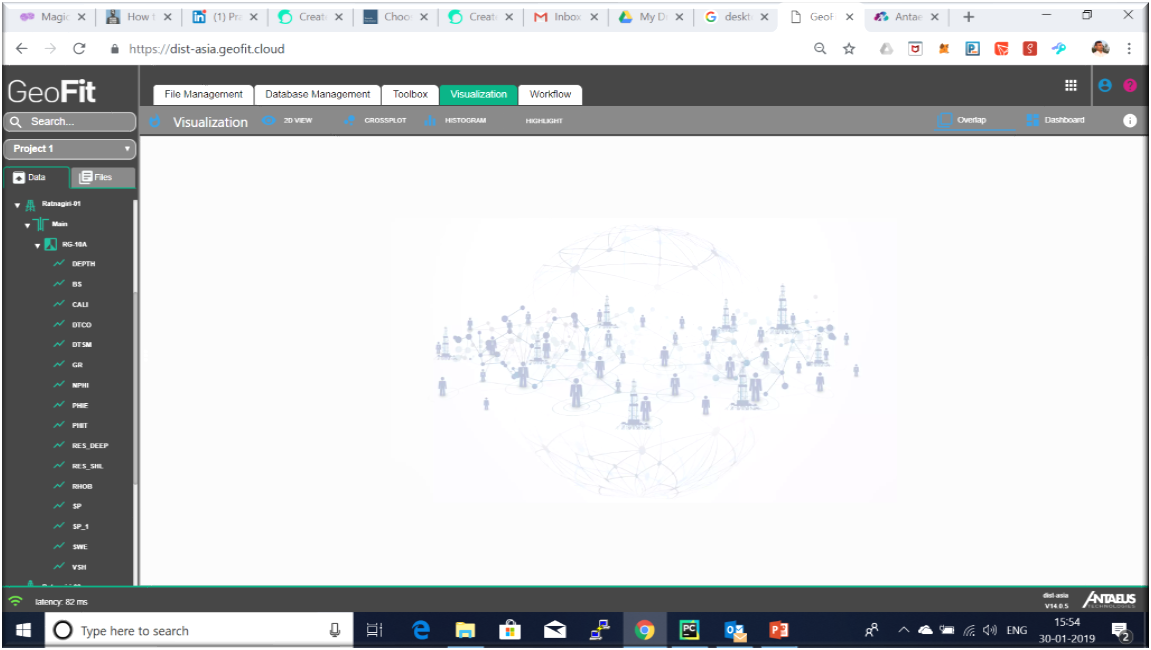Select the RG-10A dataset icon
Screen dimensions: 1151x650
[51, 245]
